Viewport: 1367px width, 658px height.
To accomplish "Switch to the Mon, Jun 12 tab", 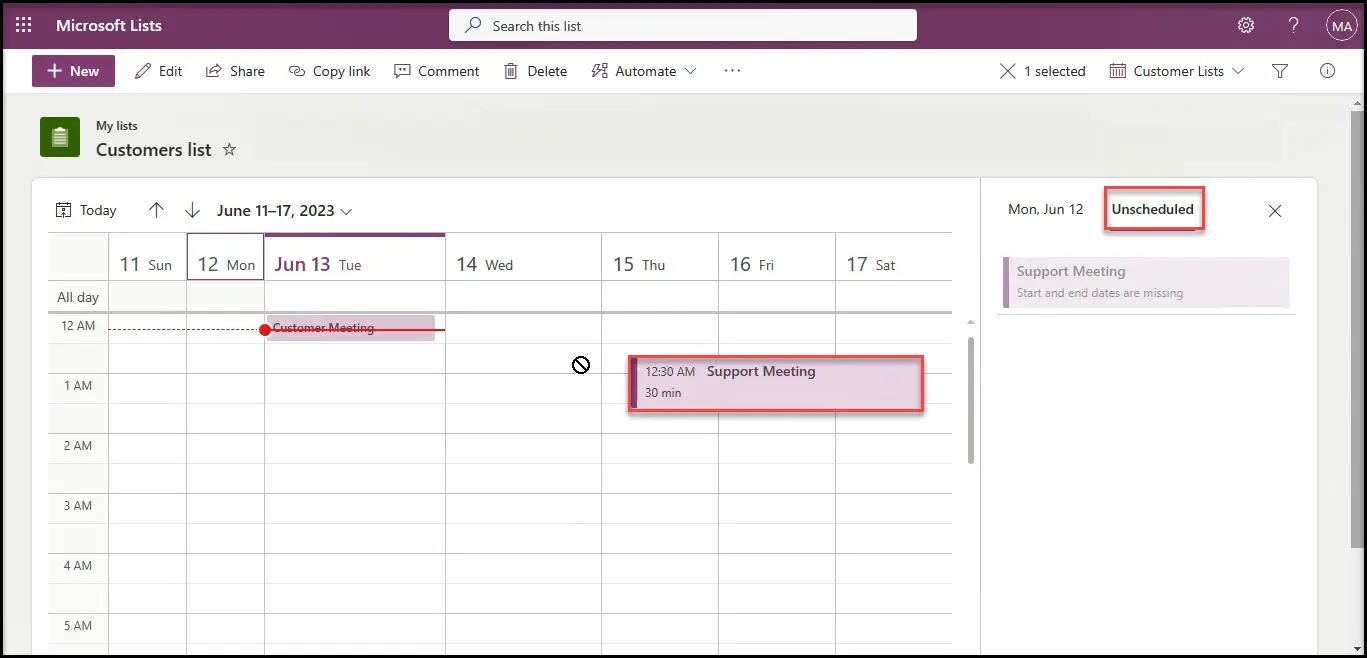I will coord(1045,209).
